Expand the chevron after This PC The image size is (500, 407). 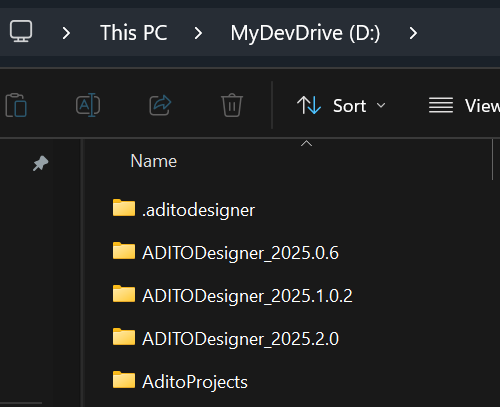198,33
